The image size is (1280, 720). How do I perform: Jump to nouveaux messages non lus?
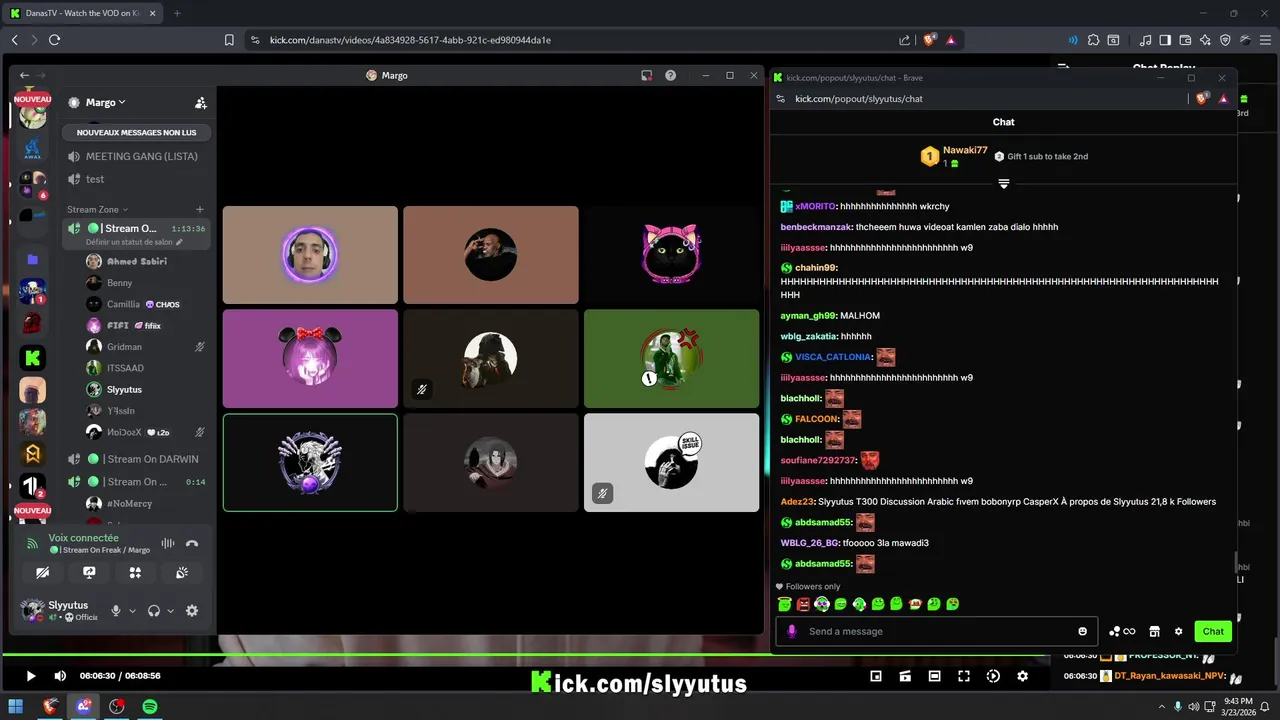point(137,132)
